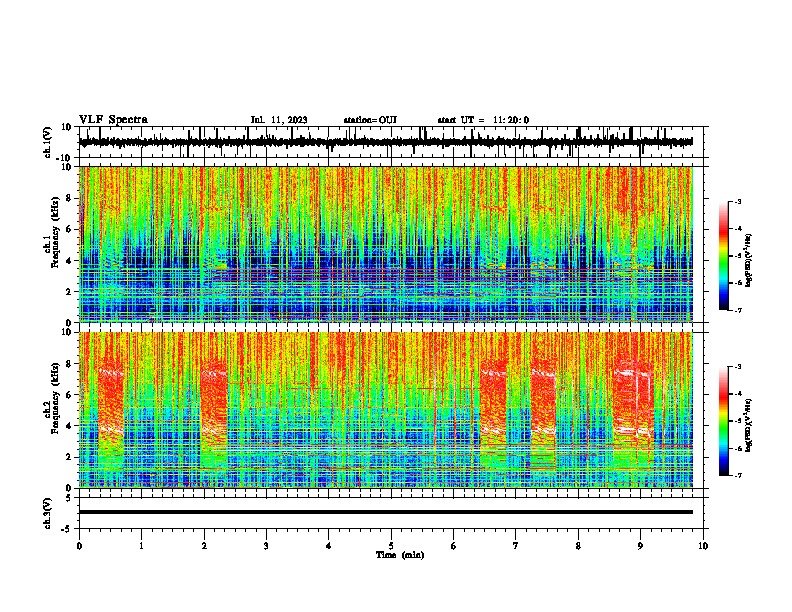Click the 'ch.3(V)' axis label
This screenshot has height=612, width=792.
point(48,513)
